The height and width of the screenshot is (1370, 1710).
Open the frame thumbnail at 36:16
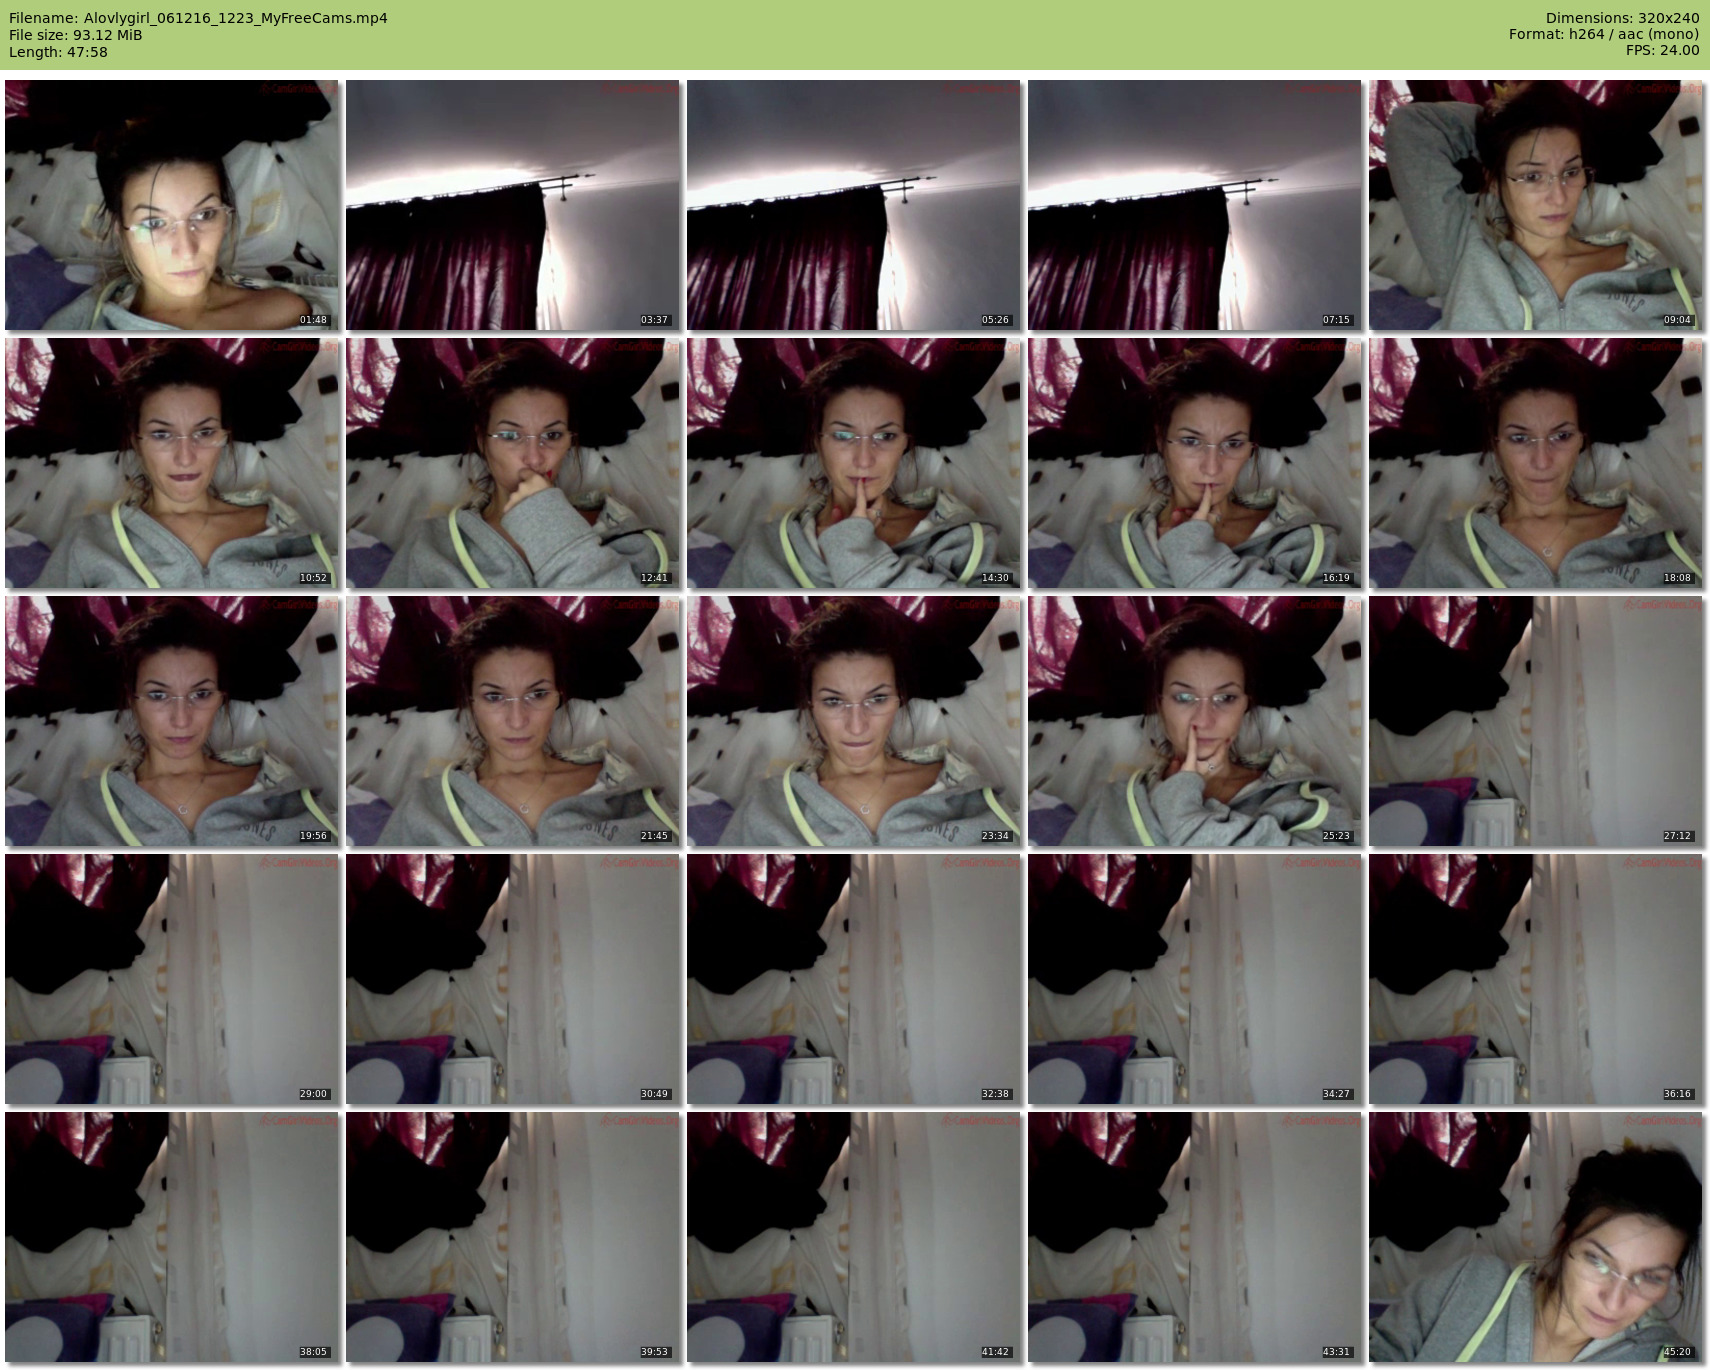(1536, 979)
